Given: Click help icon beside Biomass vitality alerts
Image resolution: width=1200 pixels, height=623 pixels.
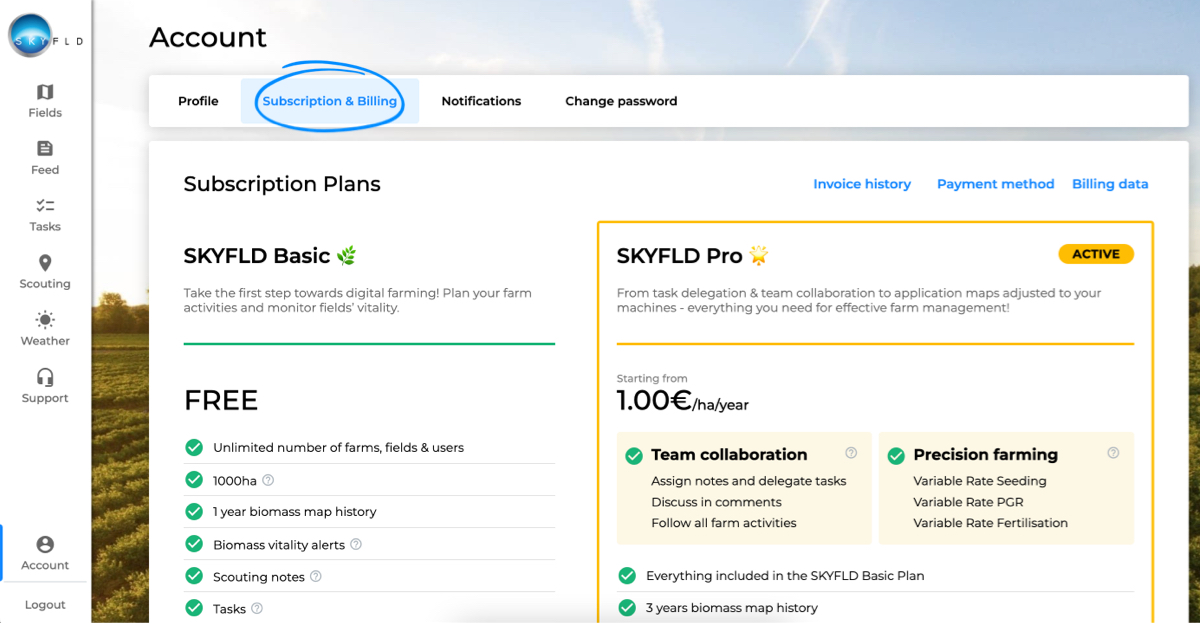Looking at the screenshot, I should (356, 544).
